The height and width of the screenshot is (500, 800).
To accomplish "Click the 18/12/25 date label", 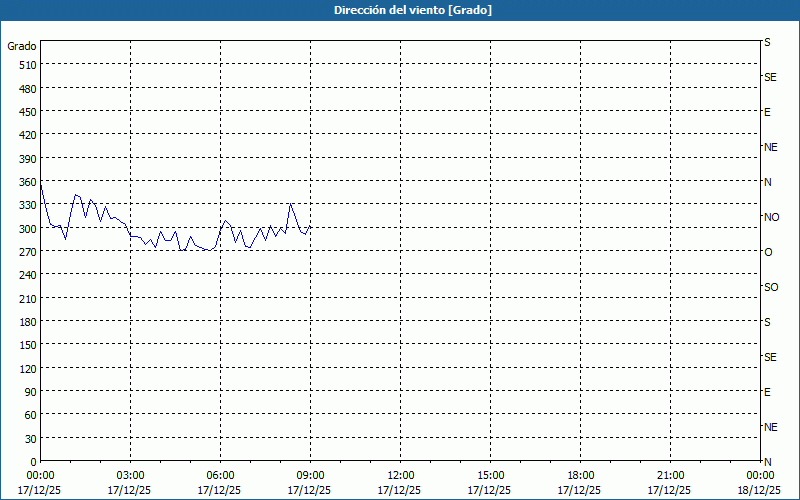I will 760,490.
